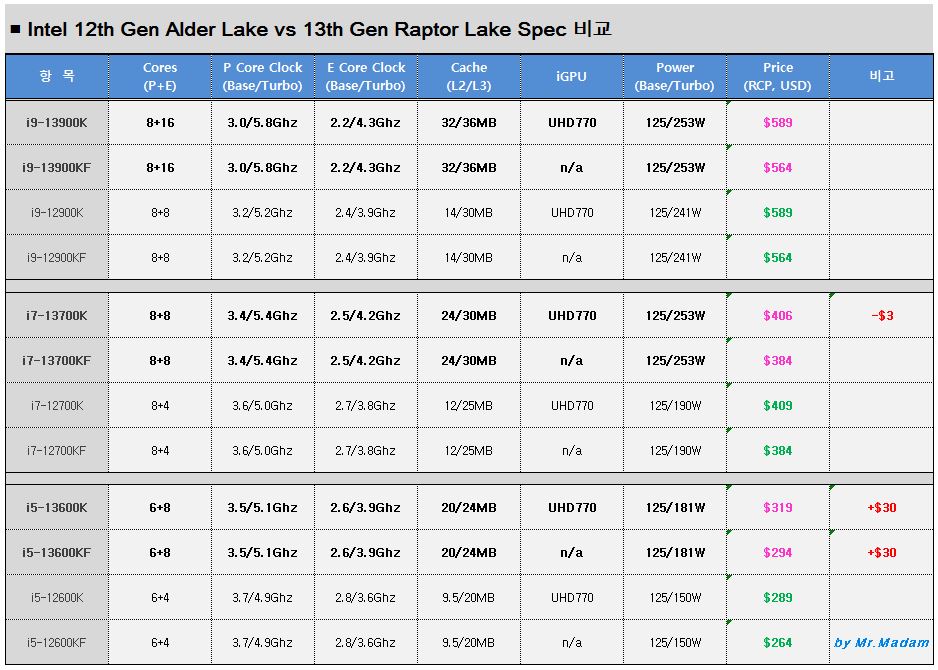
Task: Select the i5-12600K model cell
Action: click(x=57, y=597)
